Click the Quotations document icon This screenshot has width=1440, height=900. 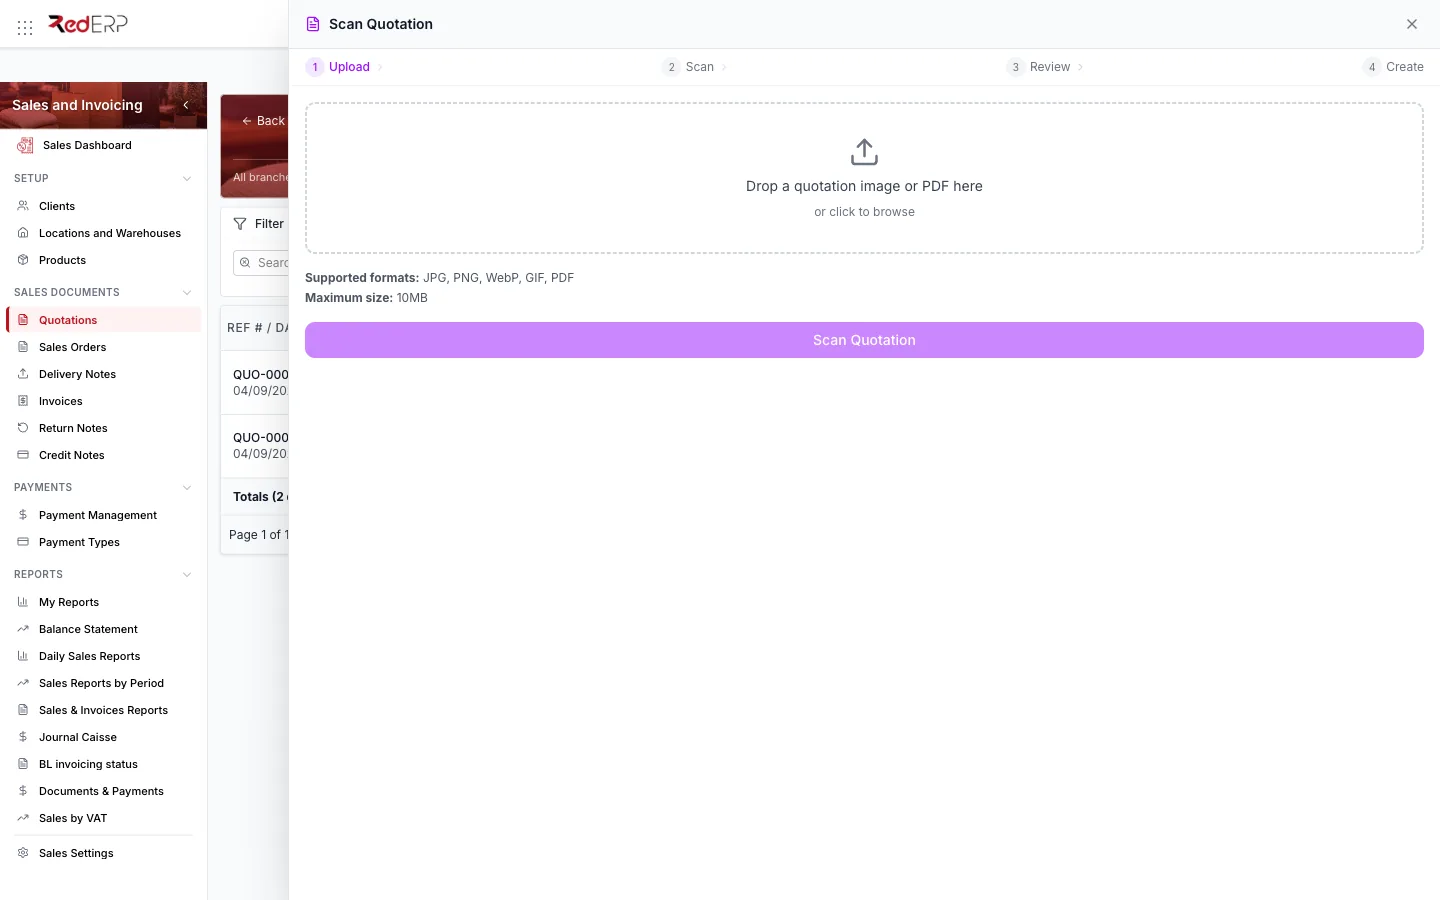click(23, 320)
